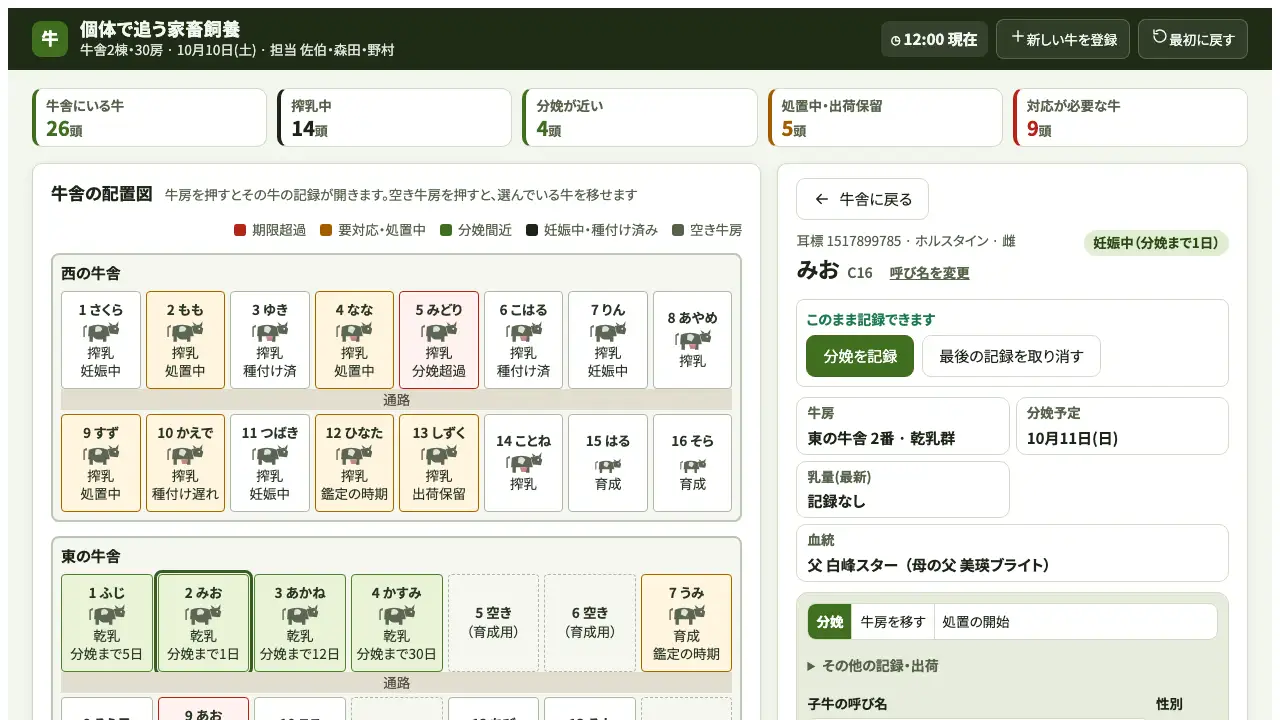Click the 血統 父 白峰スター field

click(x=1012, y=553)
